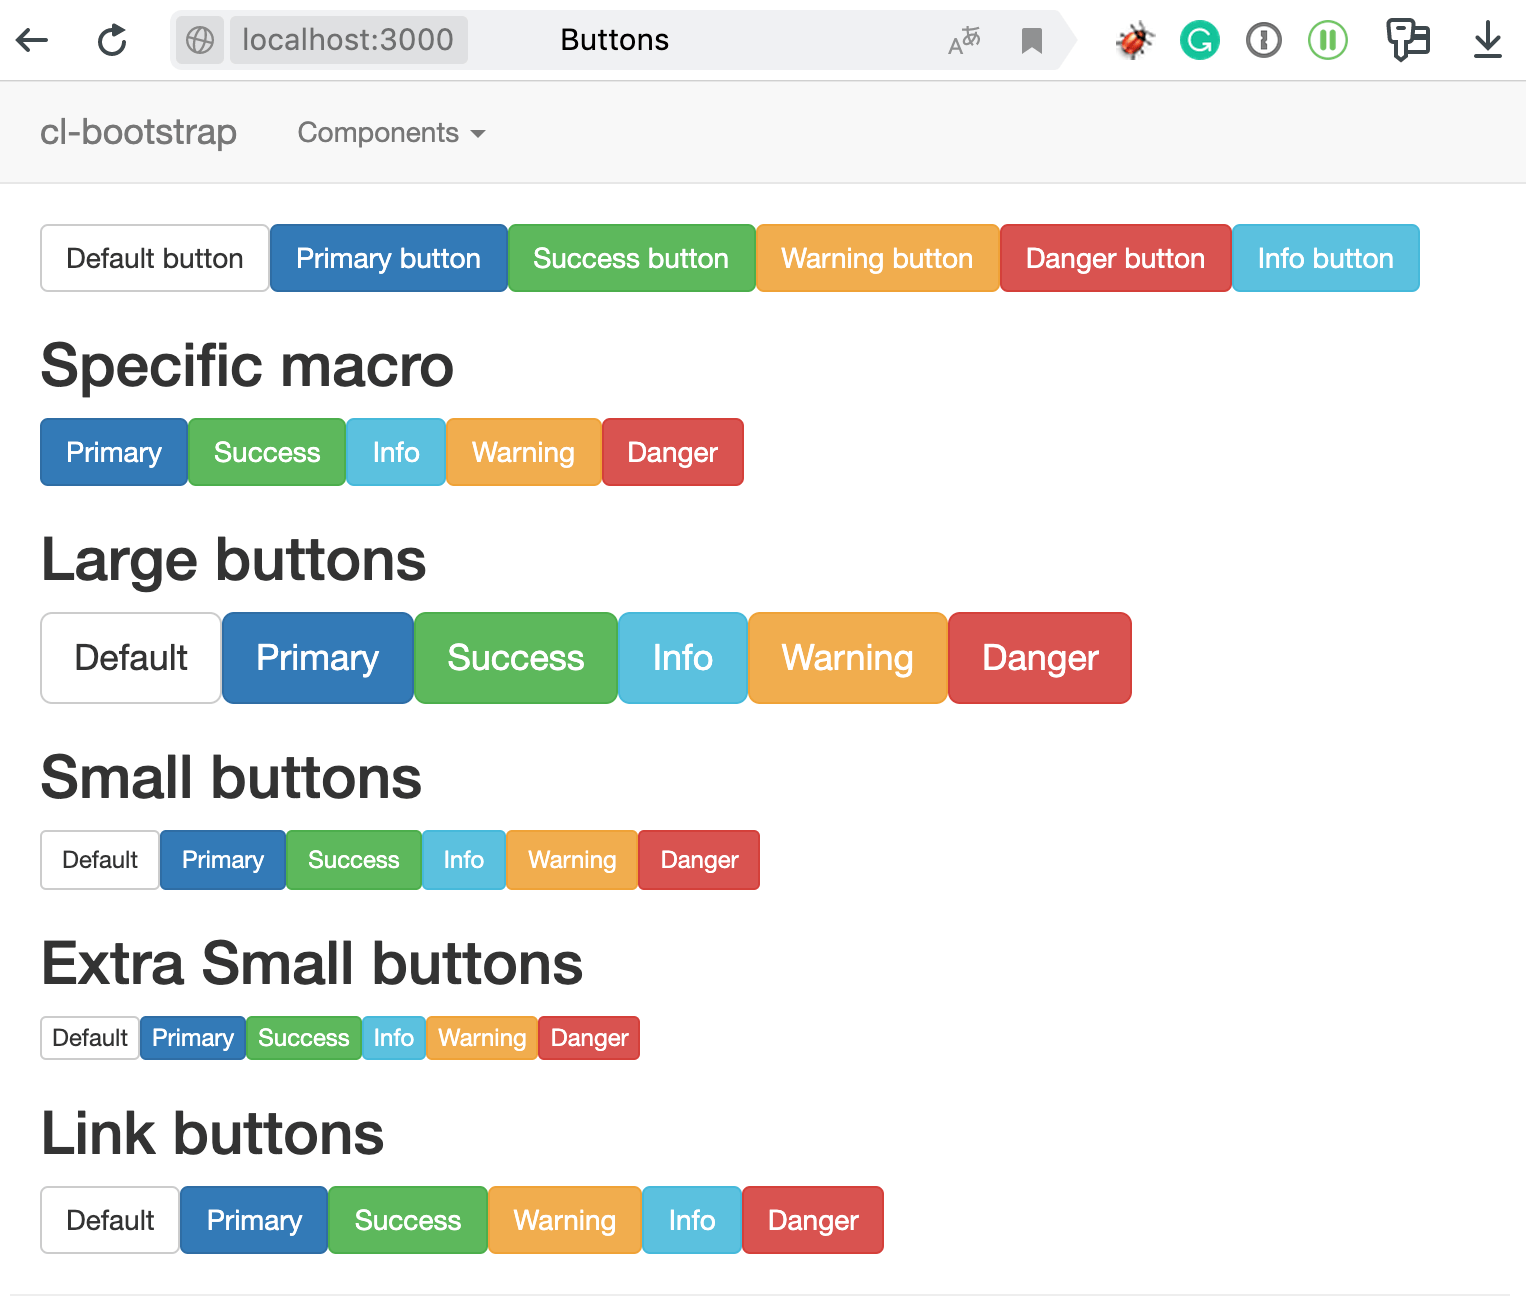
Task: Open the downloads icon
Action: point(1486,40)
